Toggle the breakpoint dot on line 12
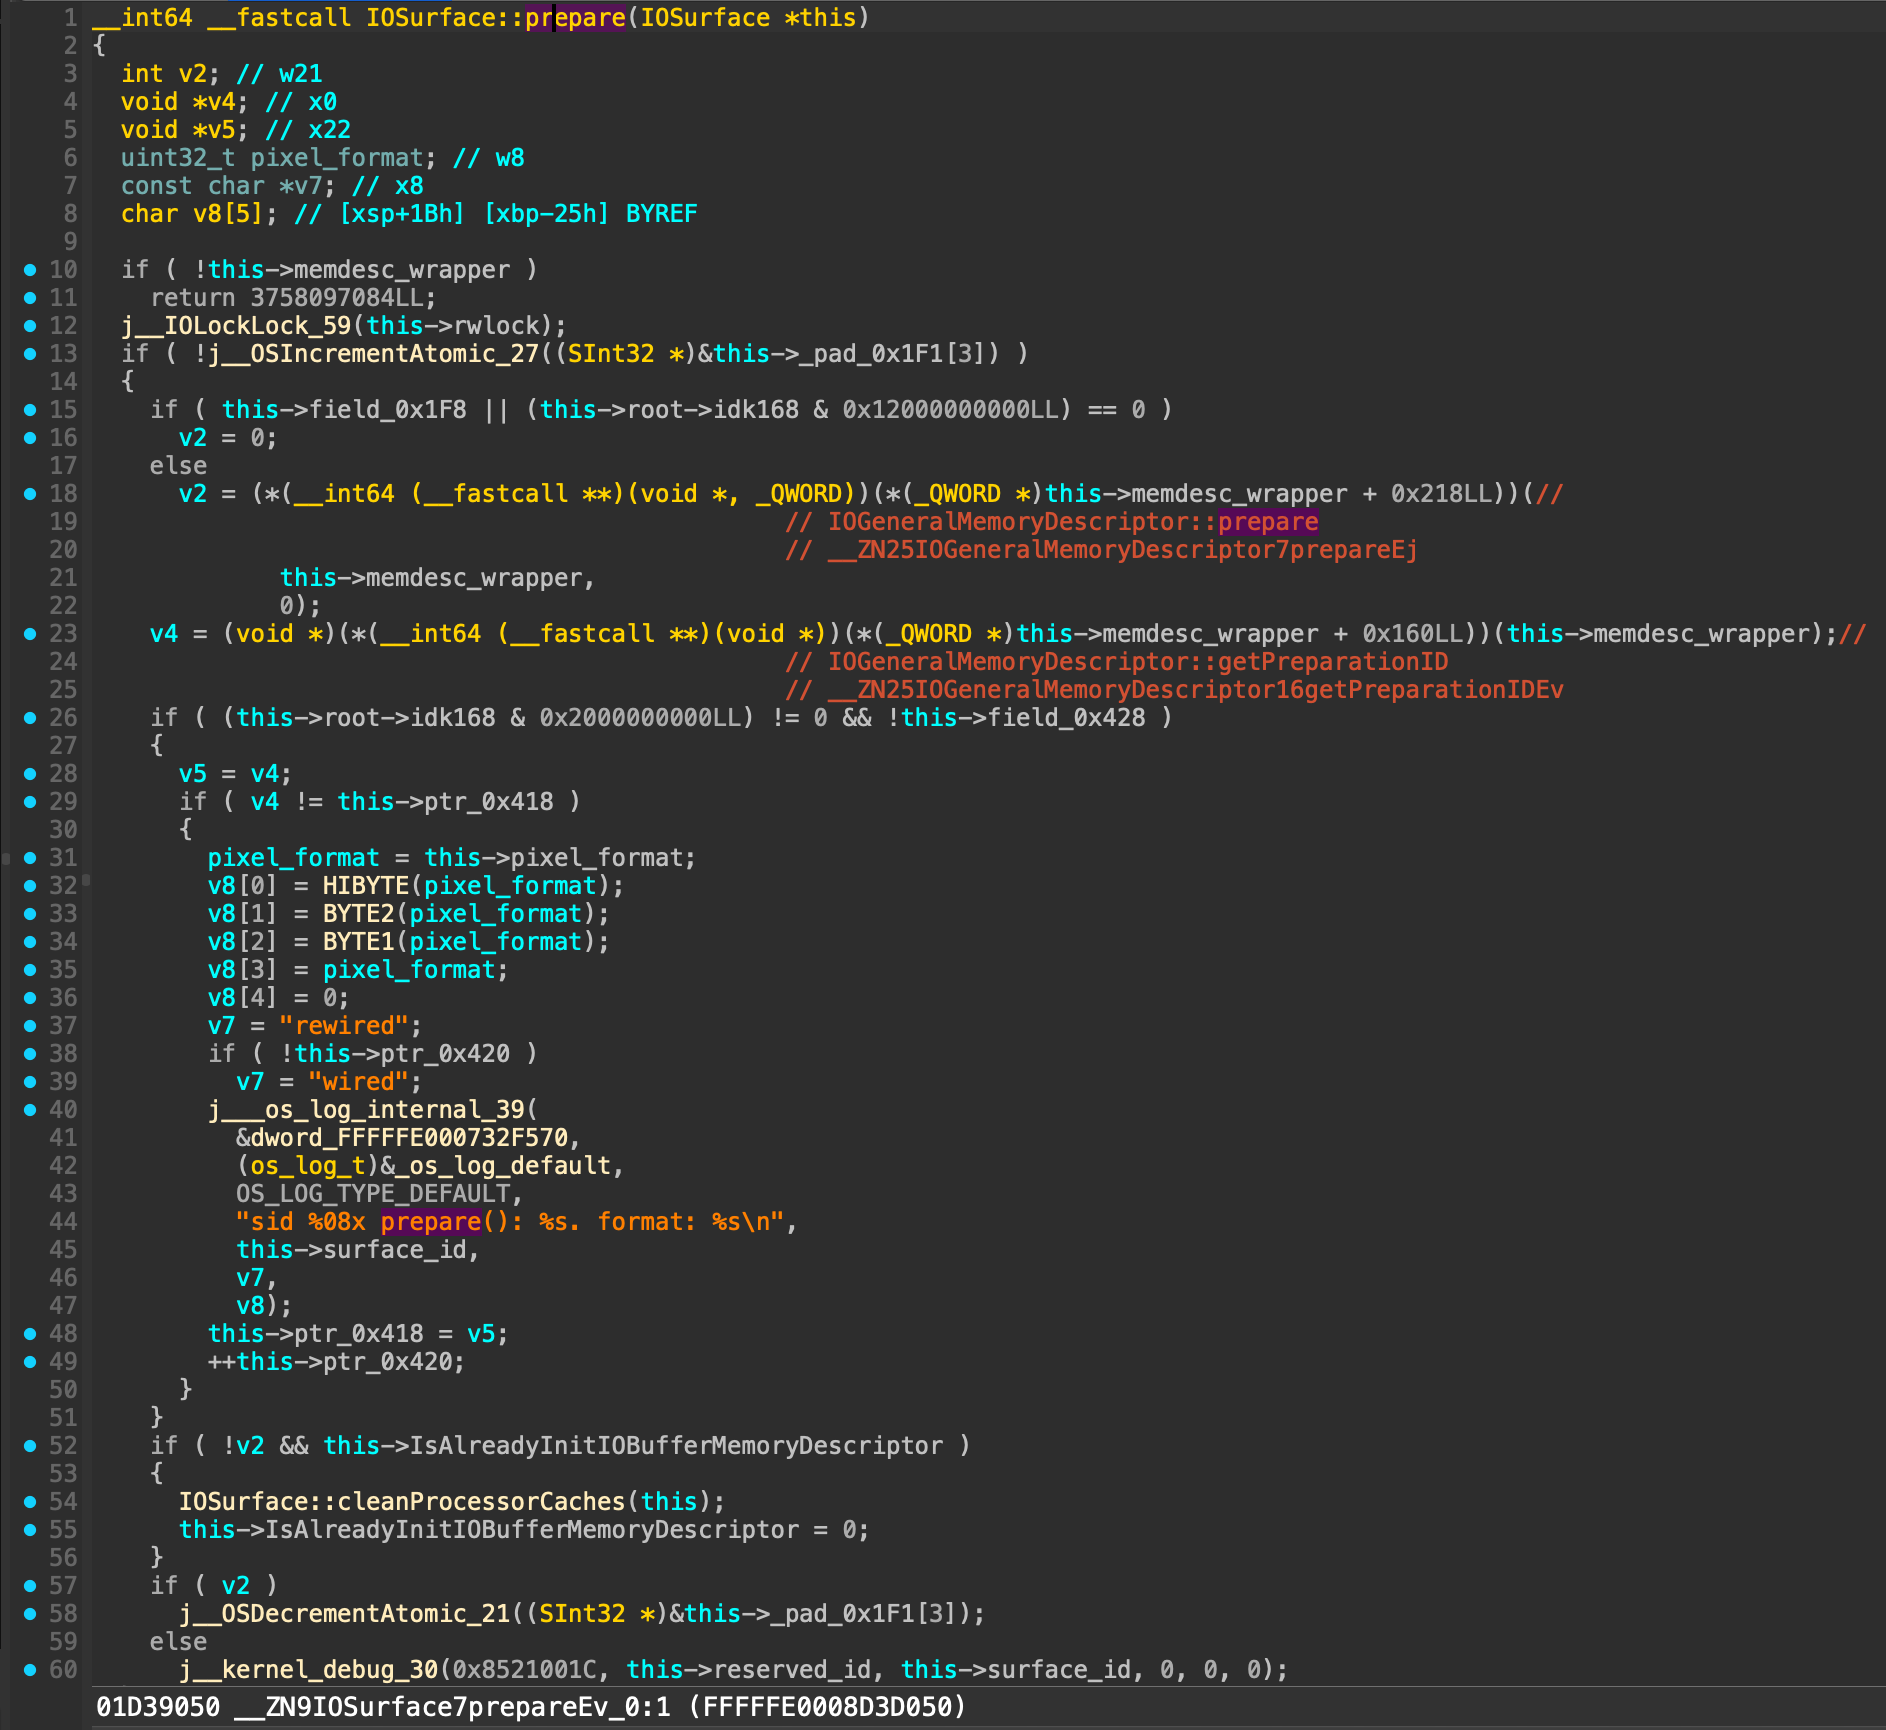 (30, 325)
